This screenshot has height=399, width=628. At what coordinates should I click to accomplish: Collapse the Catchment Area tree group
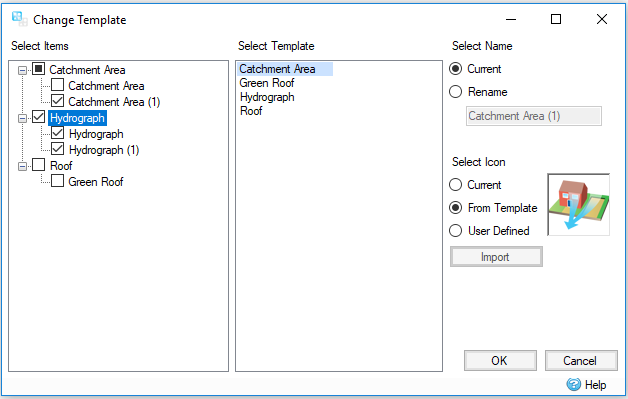[22, 70]
